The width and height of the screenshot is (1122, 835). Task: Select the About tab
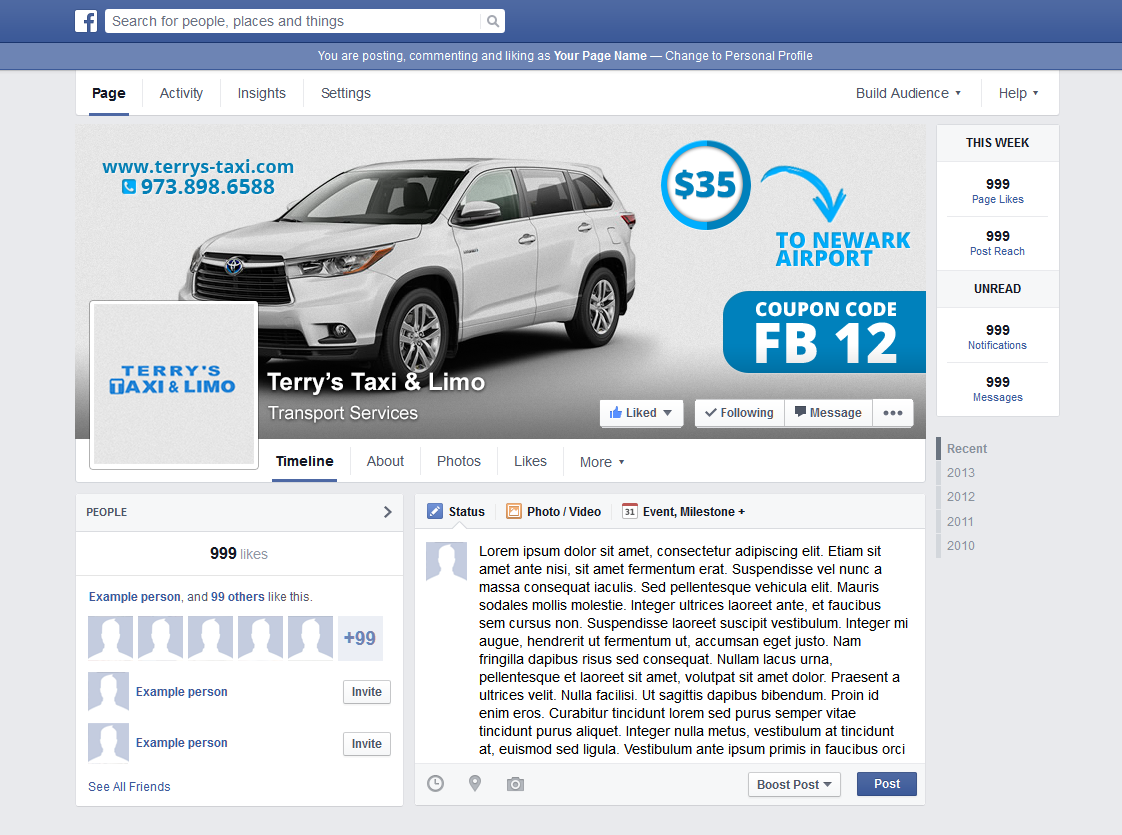coord(385,462)
